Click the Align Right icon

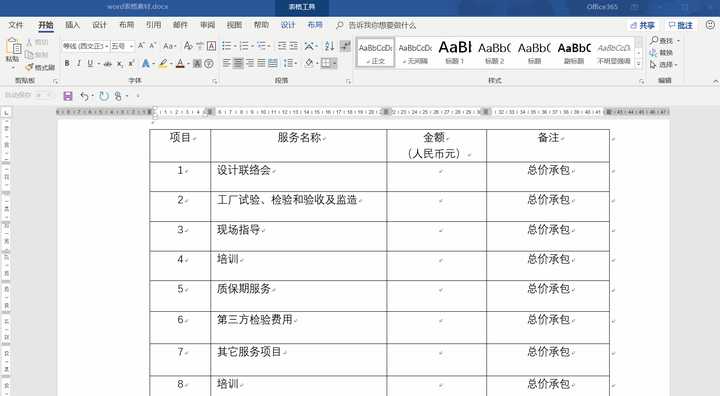250,63
